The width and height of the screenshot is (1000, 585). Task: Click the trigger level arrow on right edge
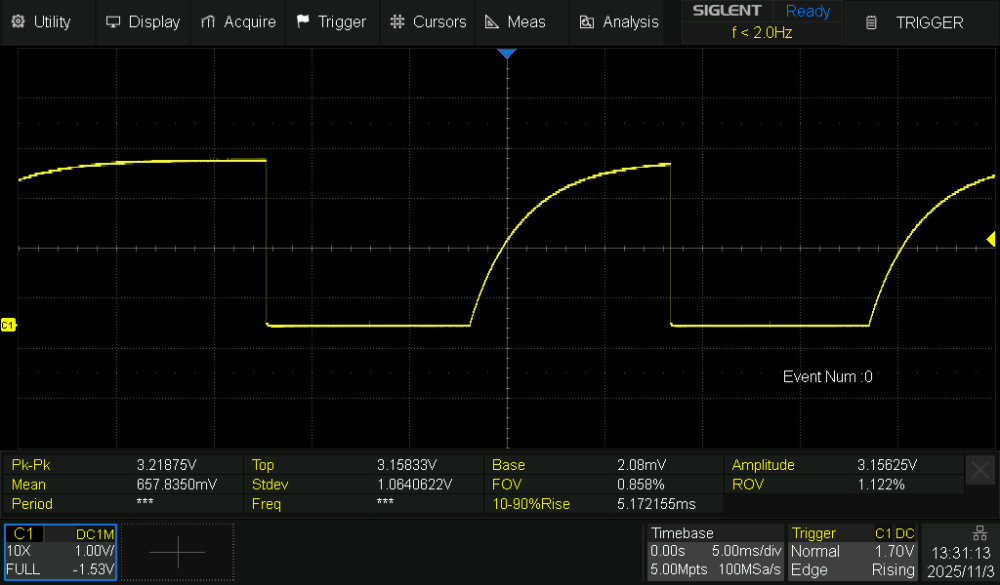[991, 239]
